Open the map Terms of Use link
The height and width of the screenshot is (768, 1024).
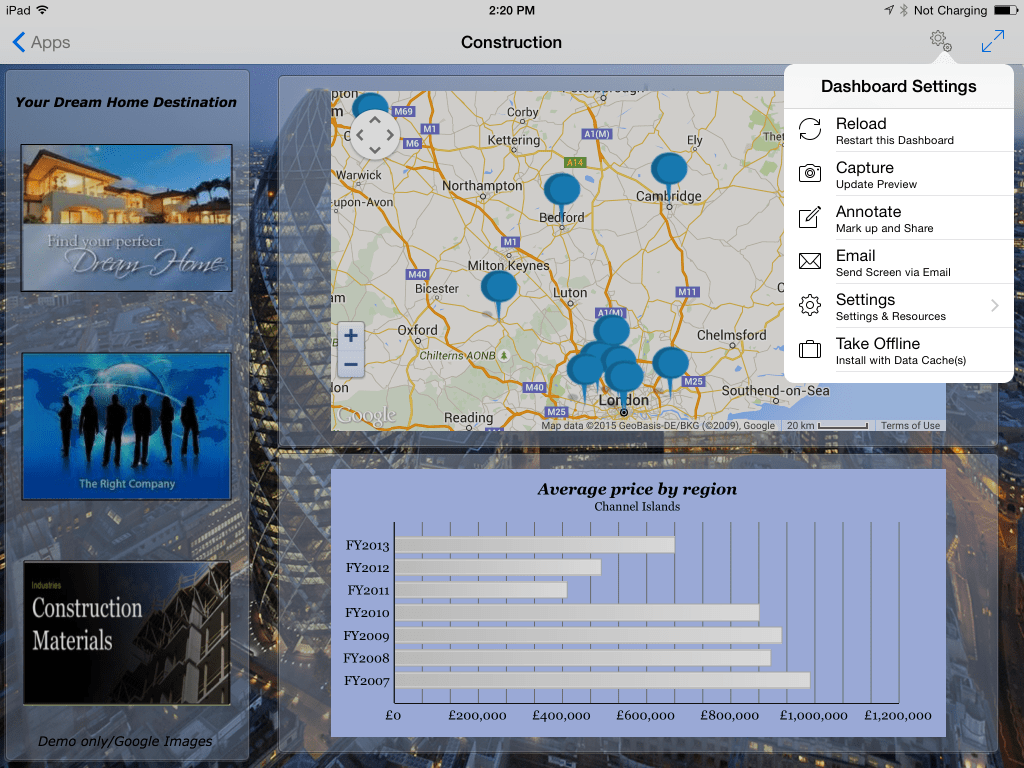coord(909,426)
